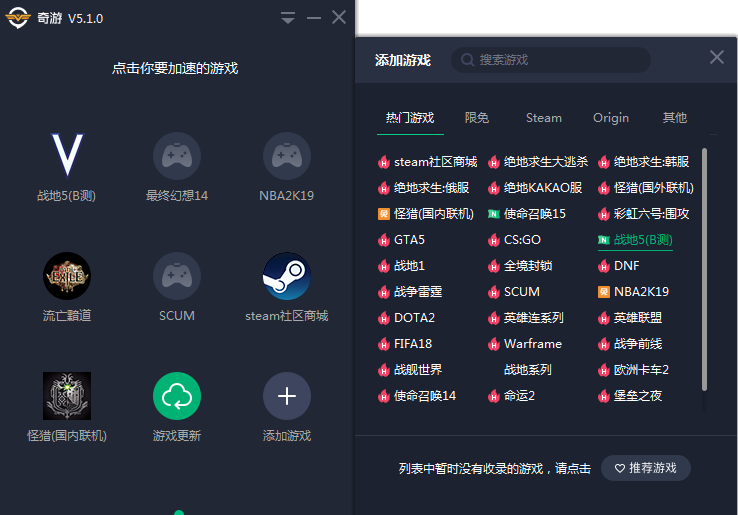
Task: Select the 怪猎(国内联机) Monster Hunter thumbnail
Action: pos(67,396)
